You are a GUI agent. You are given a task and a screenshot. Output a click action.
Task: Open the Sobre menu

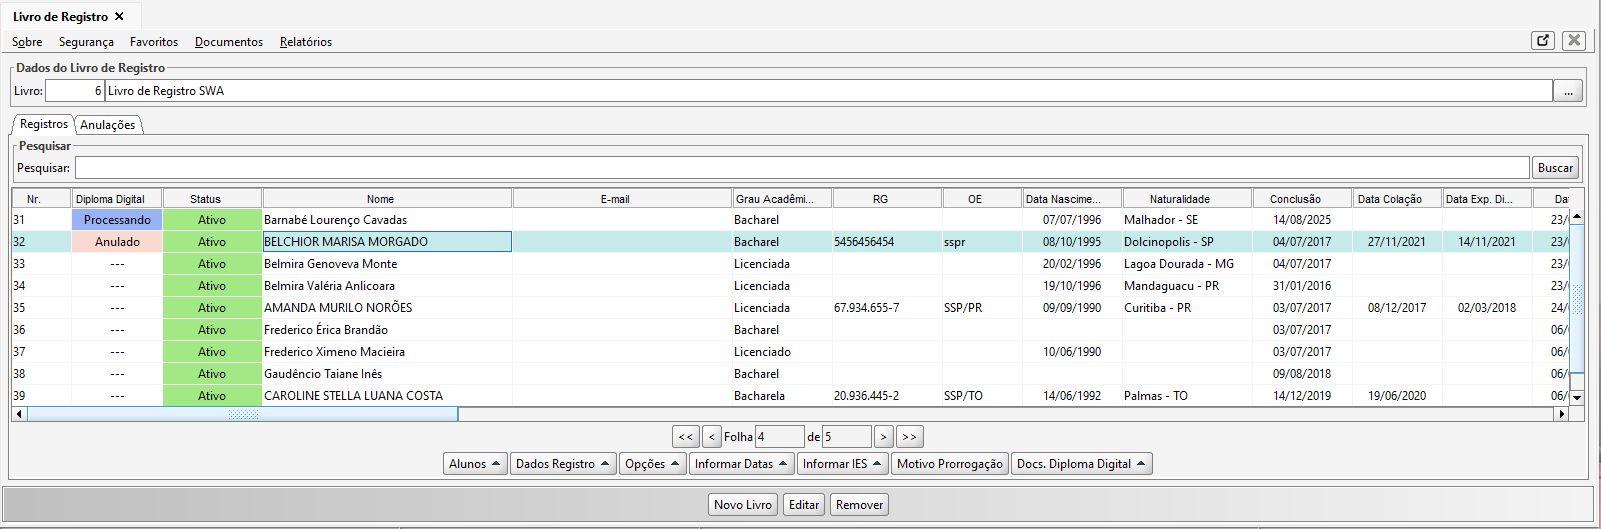[27, 42]
